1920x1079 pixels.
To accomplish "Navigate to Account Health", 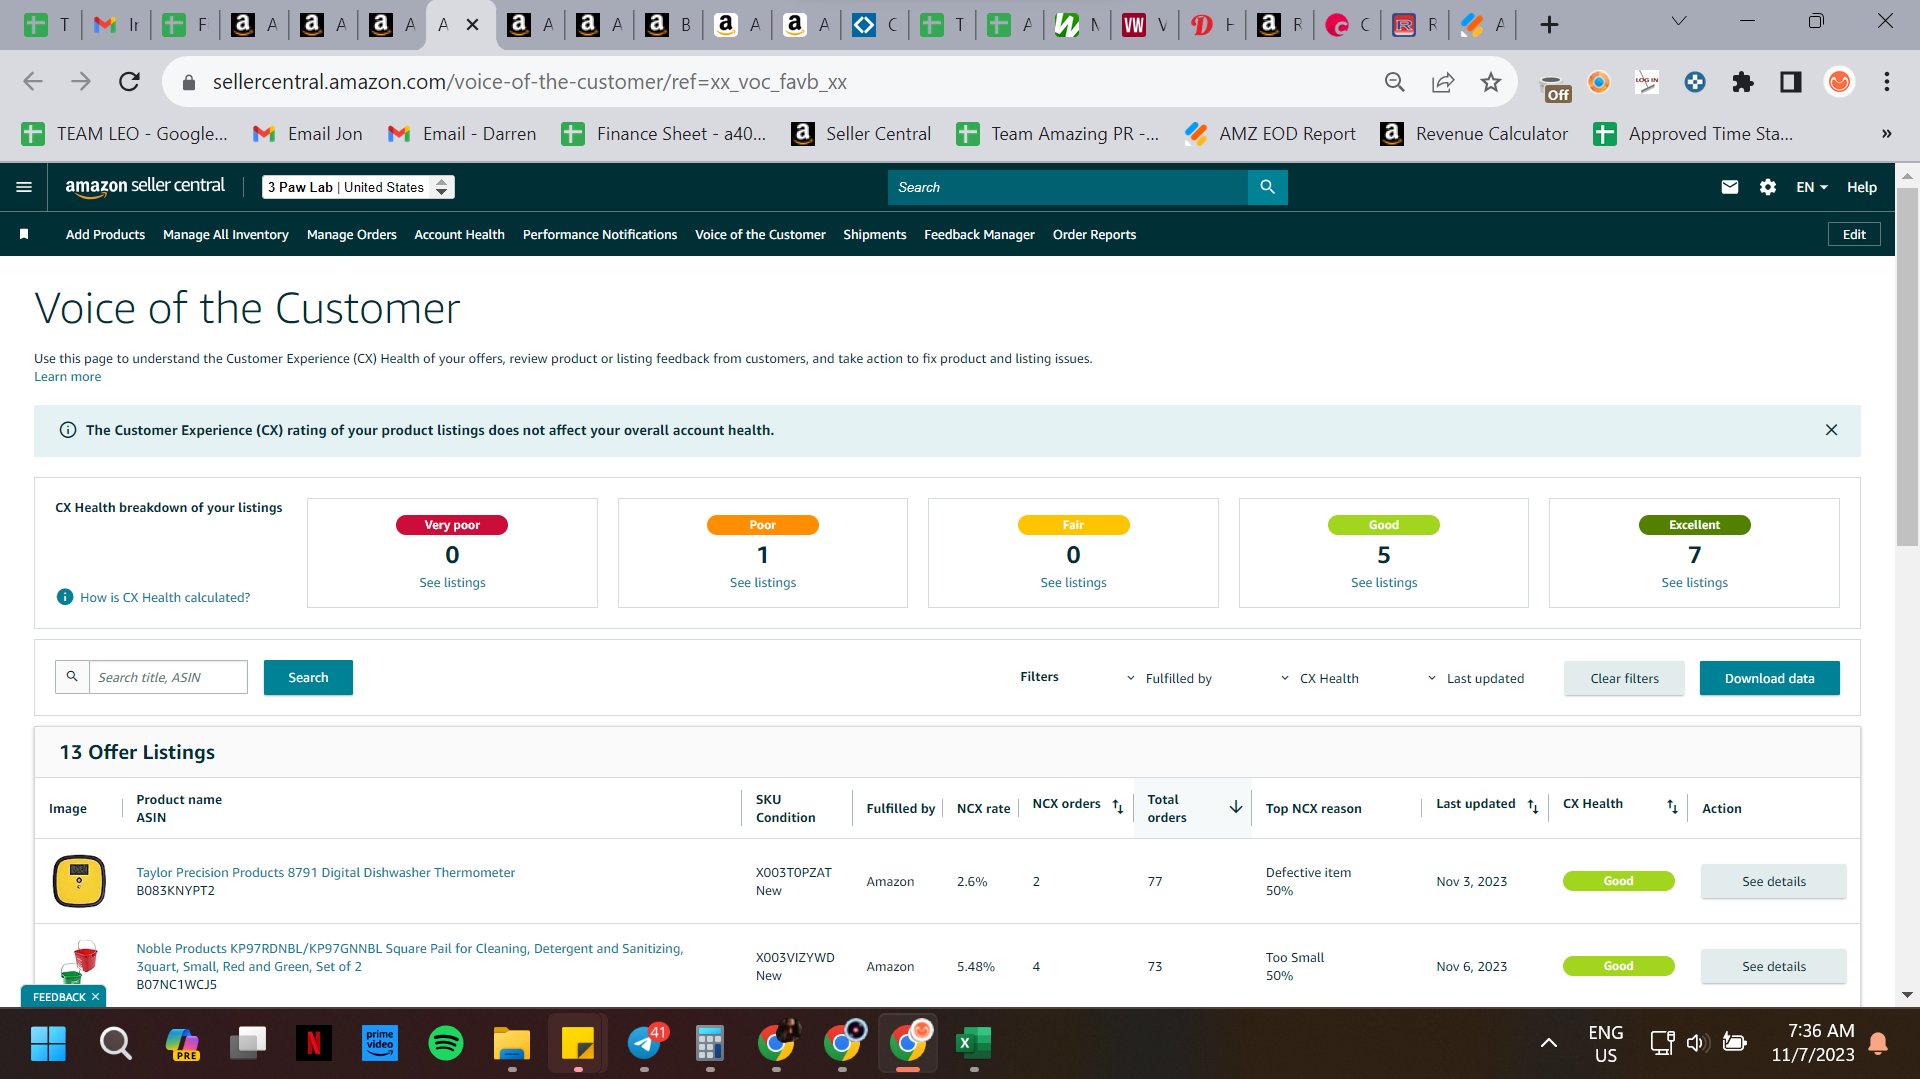I will pyautogui.click(x=459, y=234).
